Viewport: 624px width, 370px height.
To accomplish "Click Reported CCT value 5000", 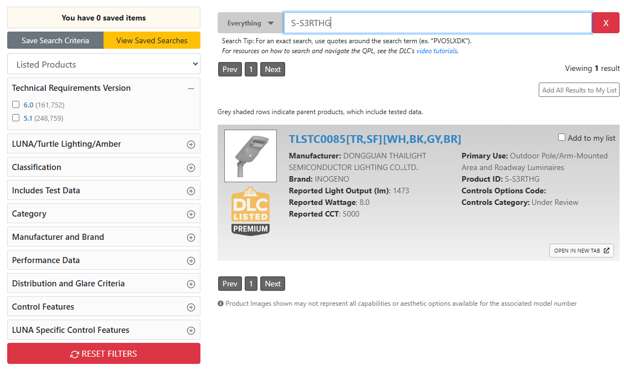I will point(351,214).
